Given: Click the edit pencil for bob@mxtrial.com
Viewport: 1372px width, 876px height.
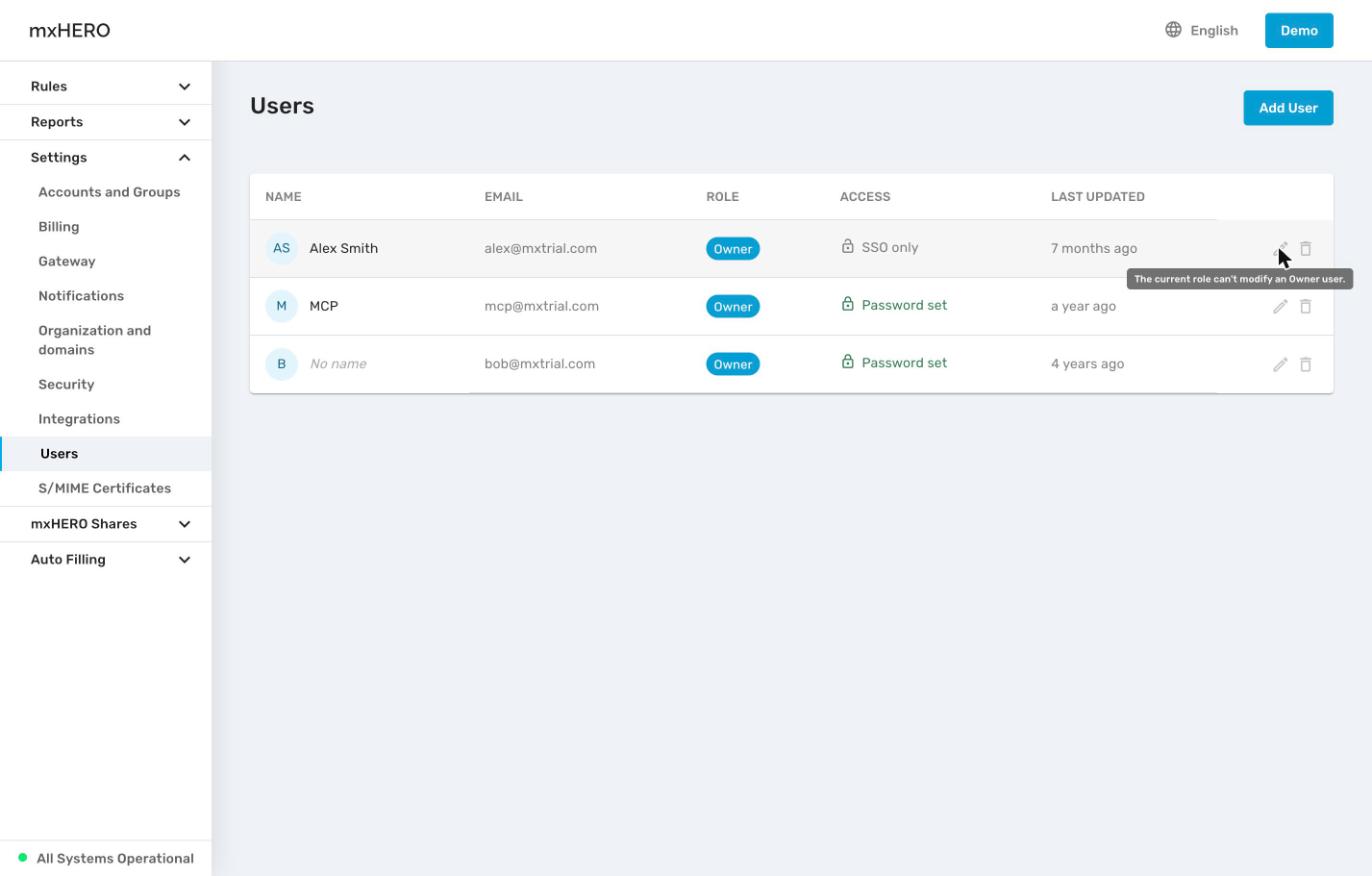Looking at the screenshot, I should 1280,365.
